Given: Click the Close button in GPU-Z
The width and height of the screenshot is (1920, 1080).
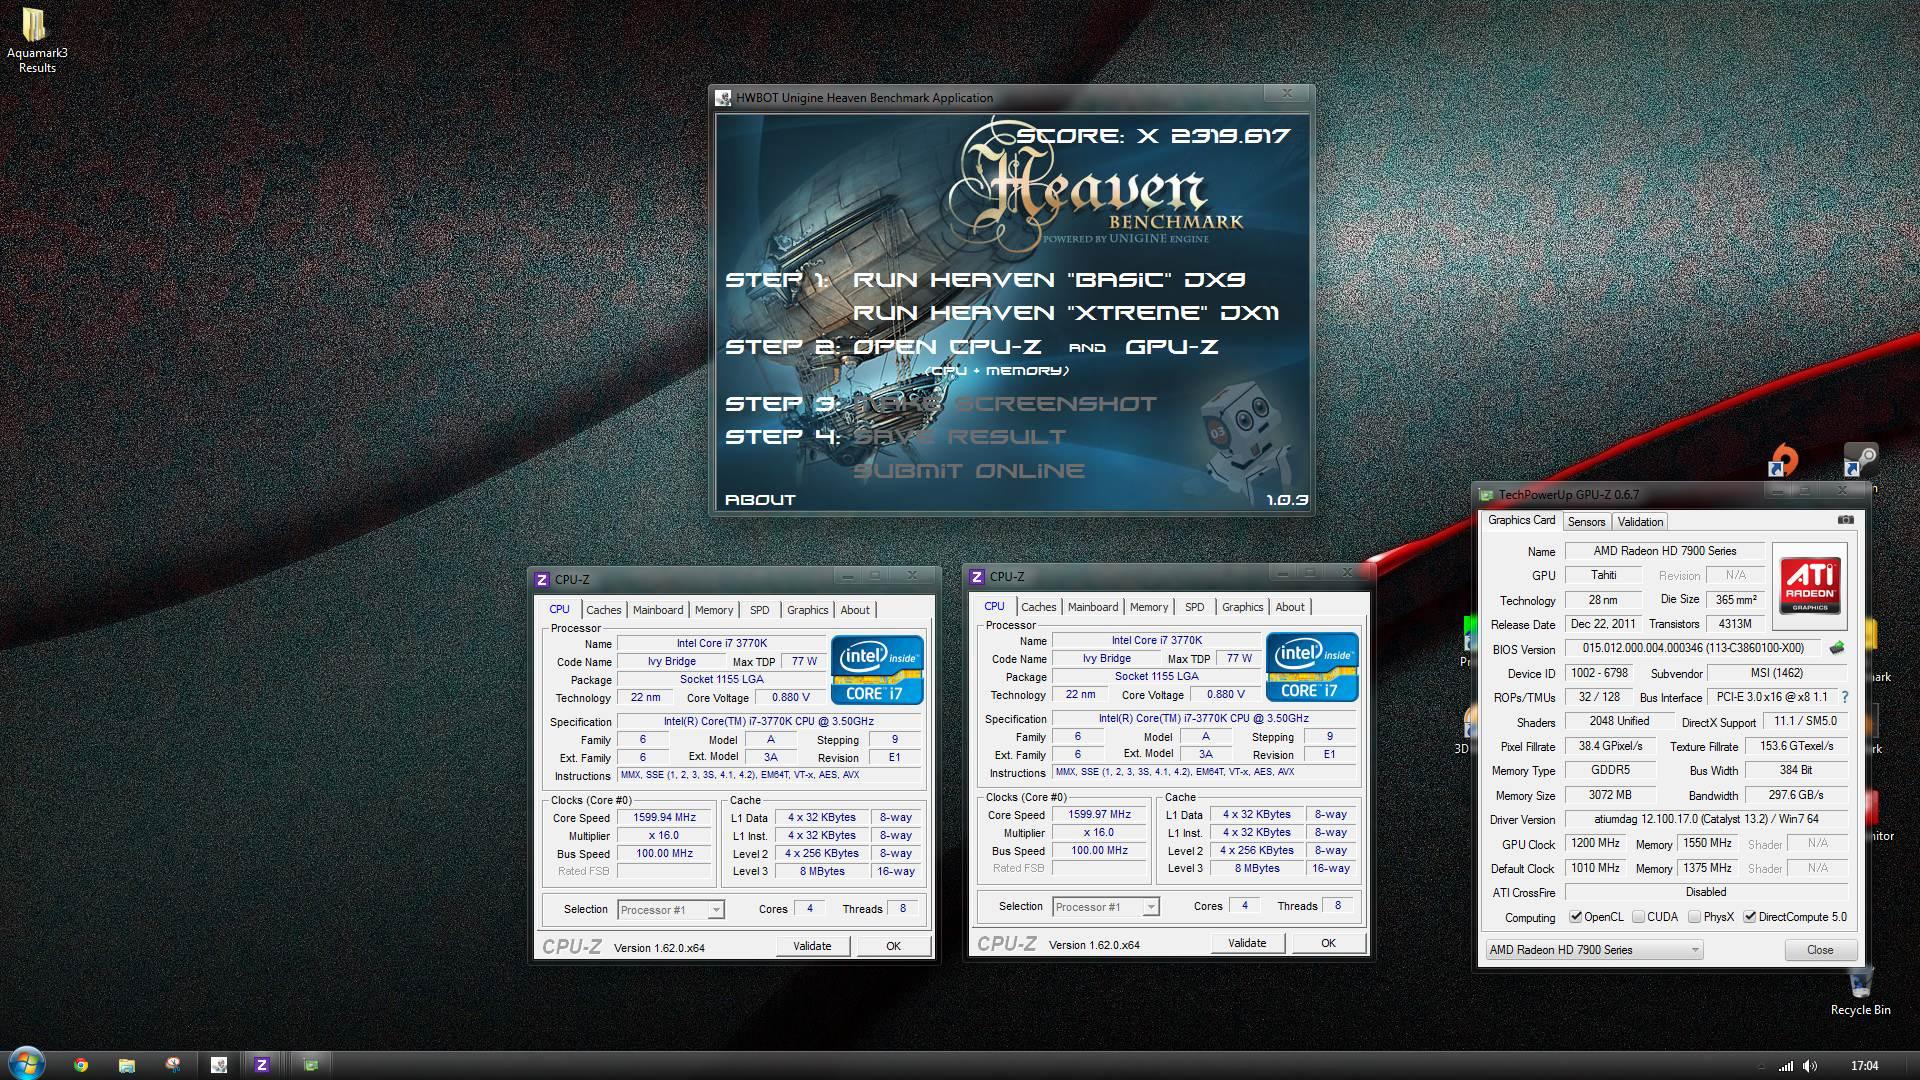Looking at the screenshot, I should click(1820, 949).
